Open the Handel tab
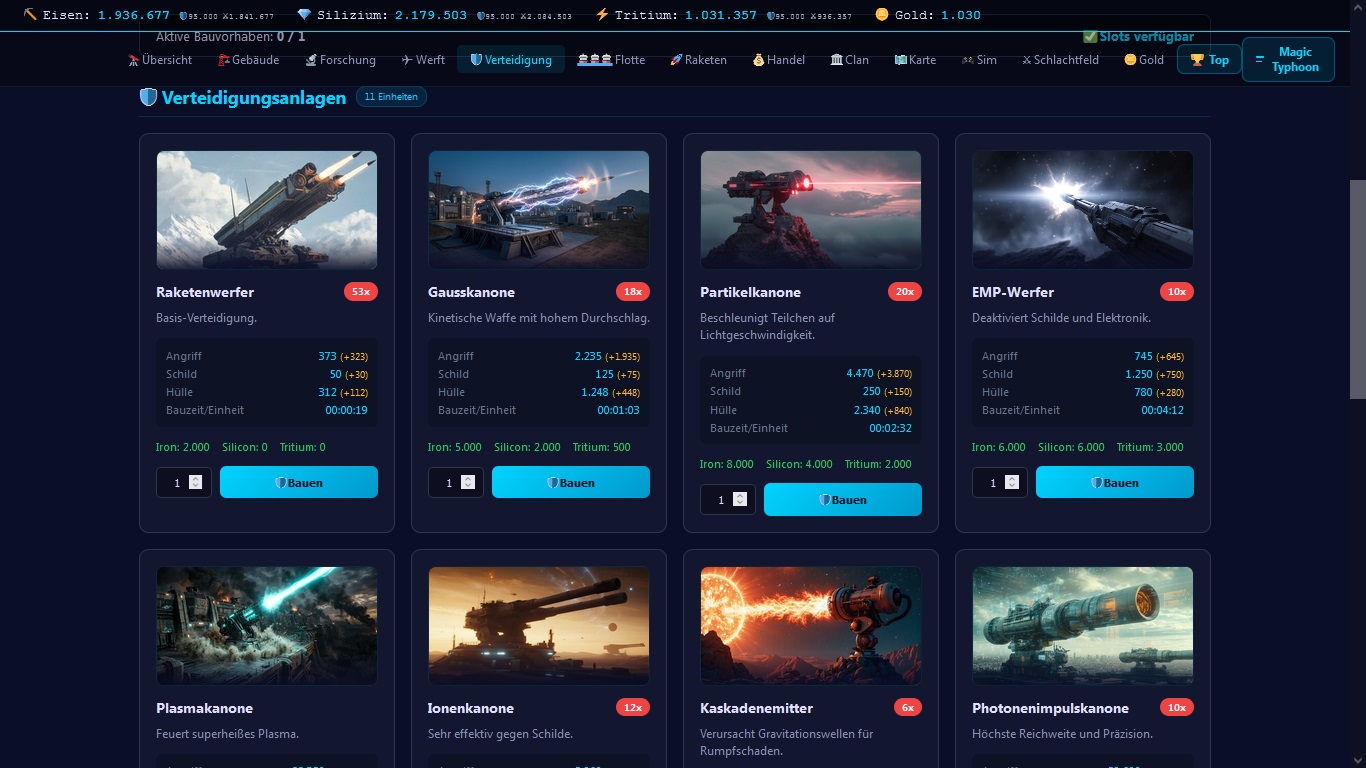The image size is (1366, 768). point(778,60)
